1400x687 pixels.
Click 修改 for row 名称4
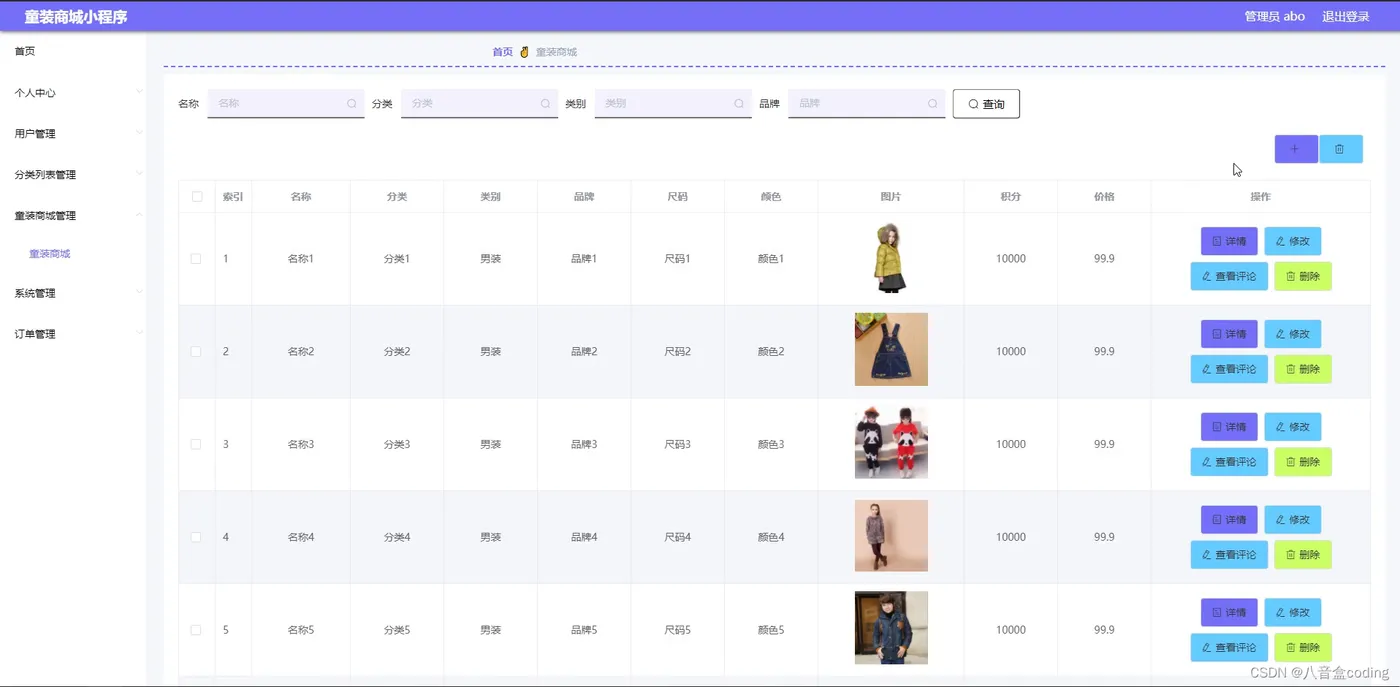(x=1293, y=520)
